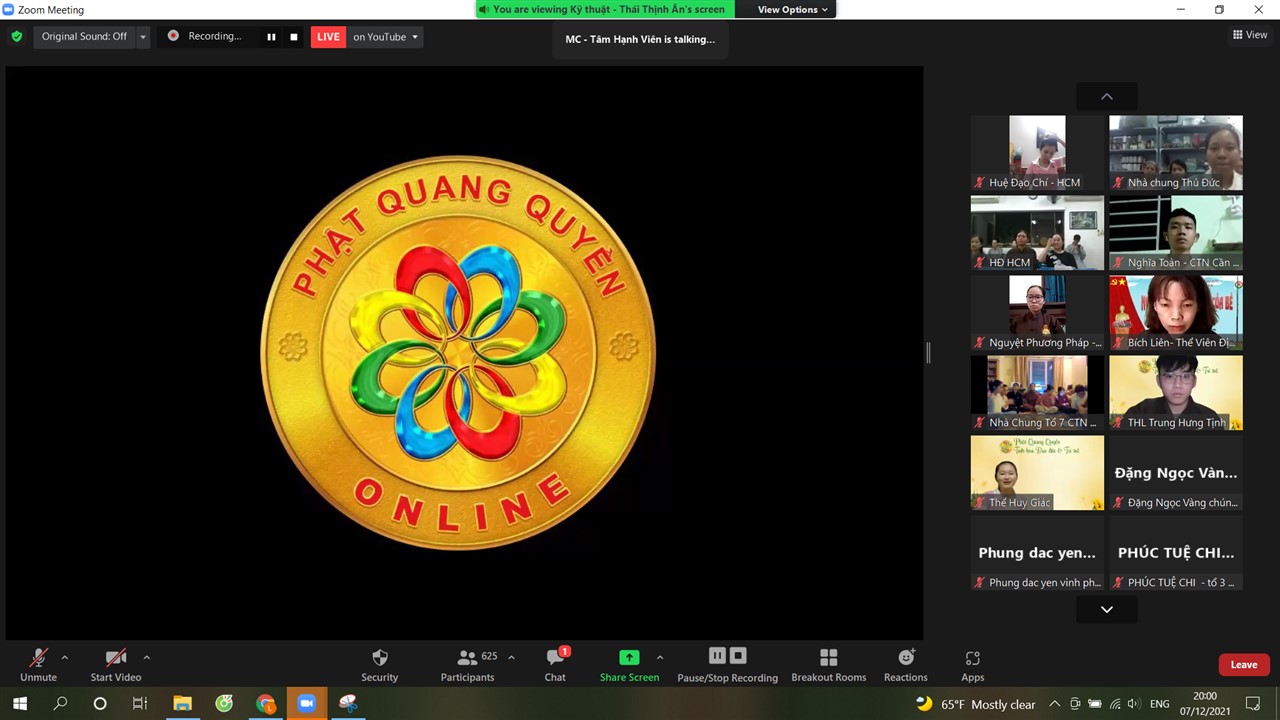Toggle Original Sound setting
This screenshot has width=1280, height=720.
[84, 37]
